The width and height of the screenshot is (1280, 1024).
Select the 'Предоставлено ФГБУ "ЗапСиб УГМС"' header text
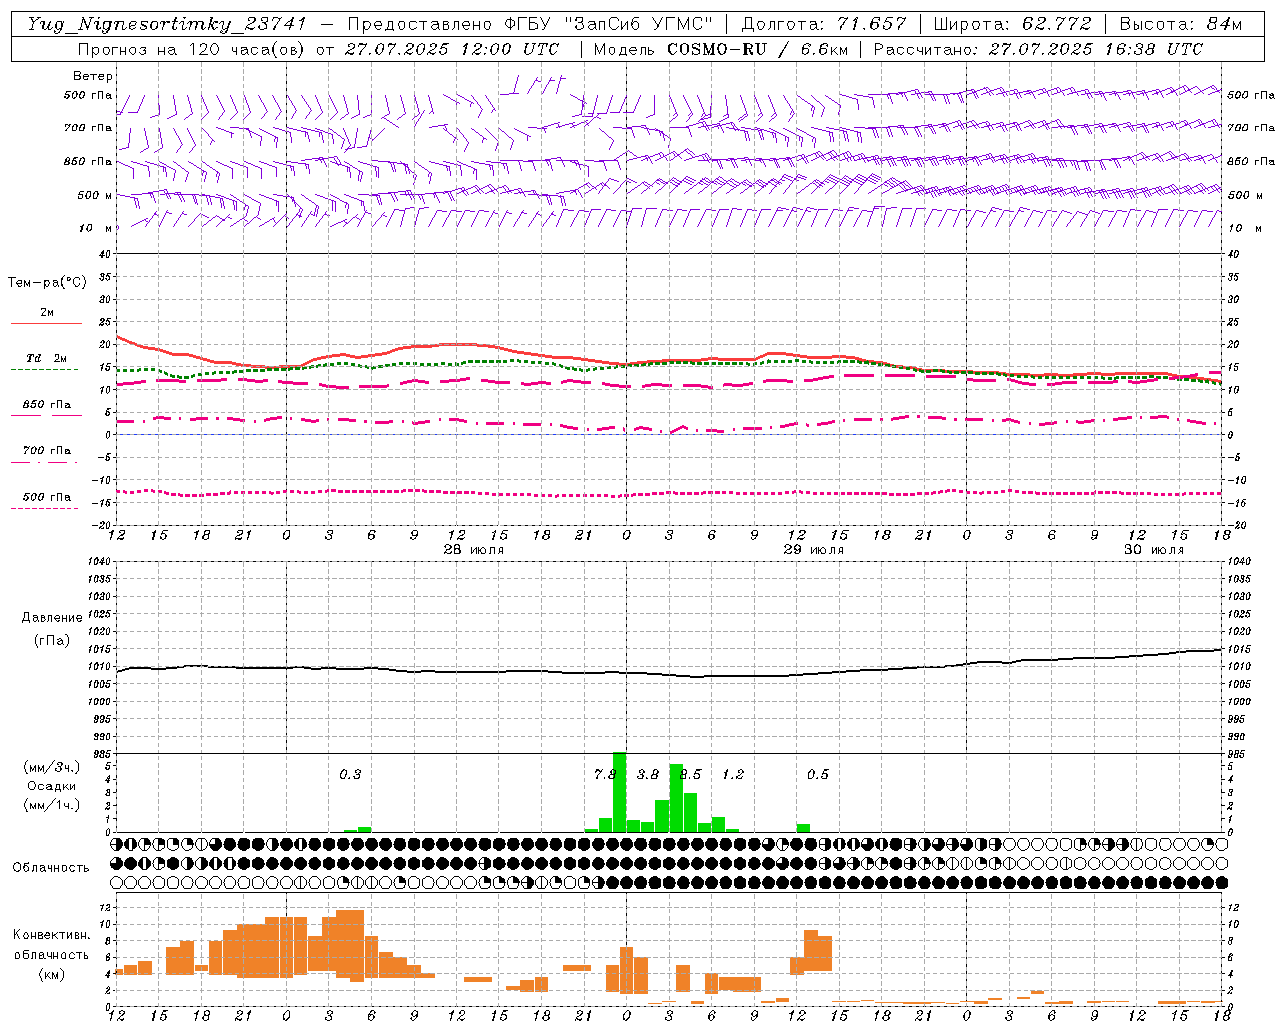pos(530,24)
